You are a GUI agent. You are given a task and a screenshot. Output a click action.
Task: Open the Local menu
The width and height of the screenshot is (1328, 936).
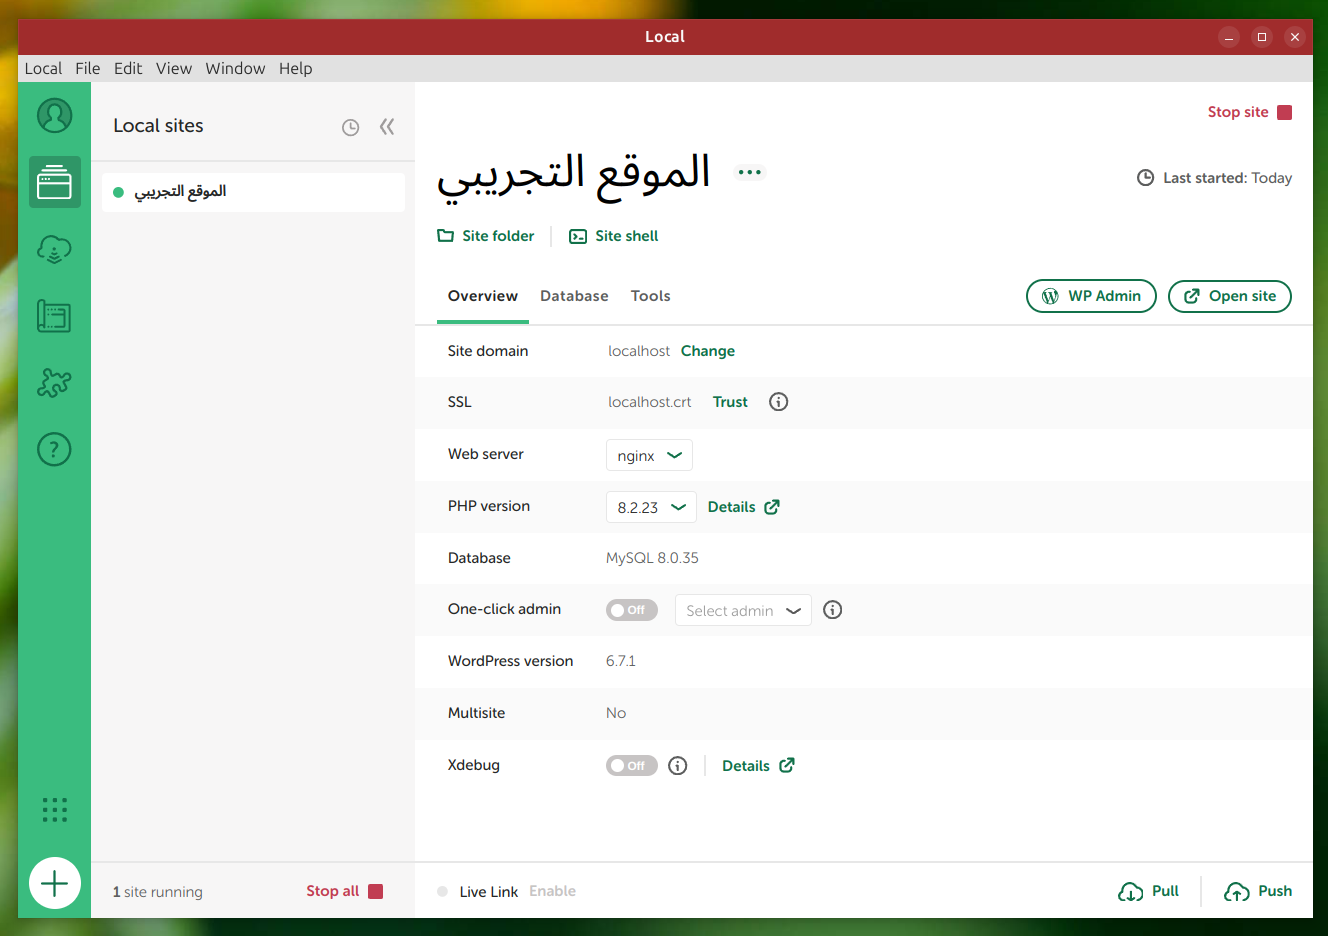[43, 68]
